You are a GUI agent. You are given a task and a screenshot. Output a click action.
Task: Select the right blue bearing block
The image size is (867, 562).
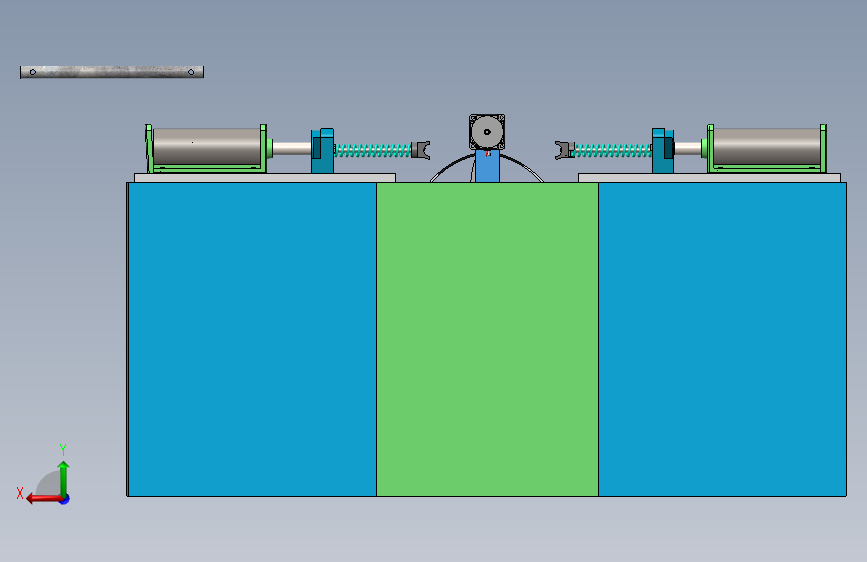click(x=663, y=151)
